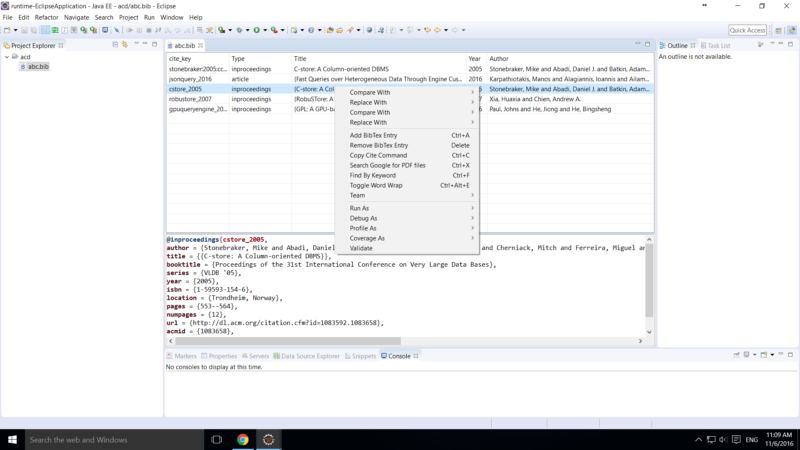Click the Forward navigation arrow icon
The height and width of the screenshot is (450, 800).
(455, 30)
